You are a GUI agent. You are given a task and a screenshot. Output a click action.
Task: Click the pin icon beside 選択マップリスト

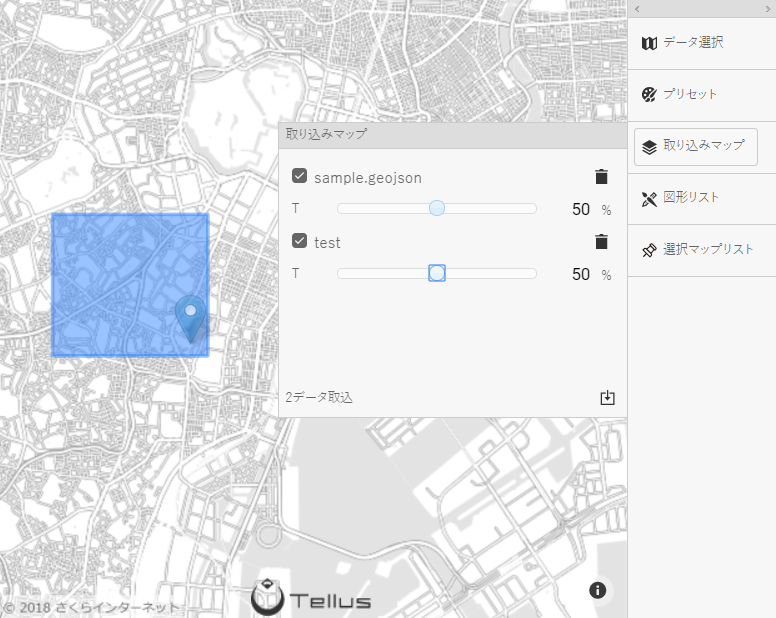[649, 250]
